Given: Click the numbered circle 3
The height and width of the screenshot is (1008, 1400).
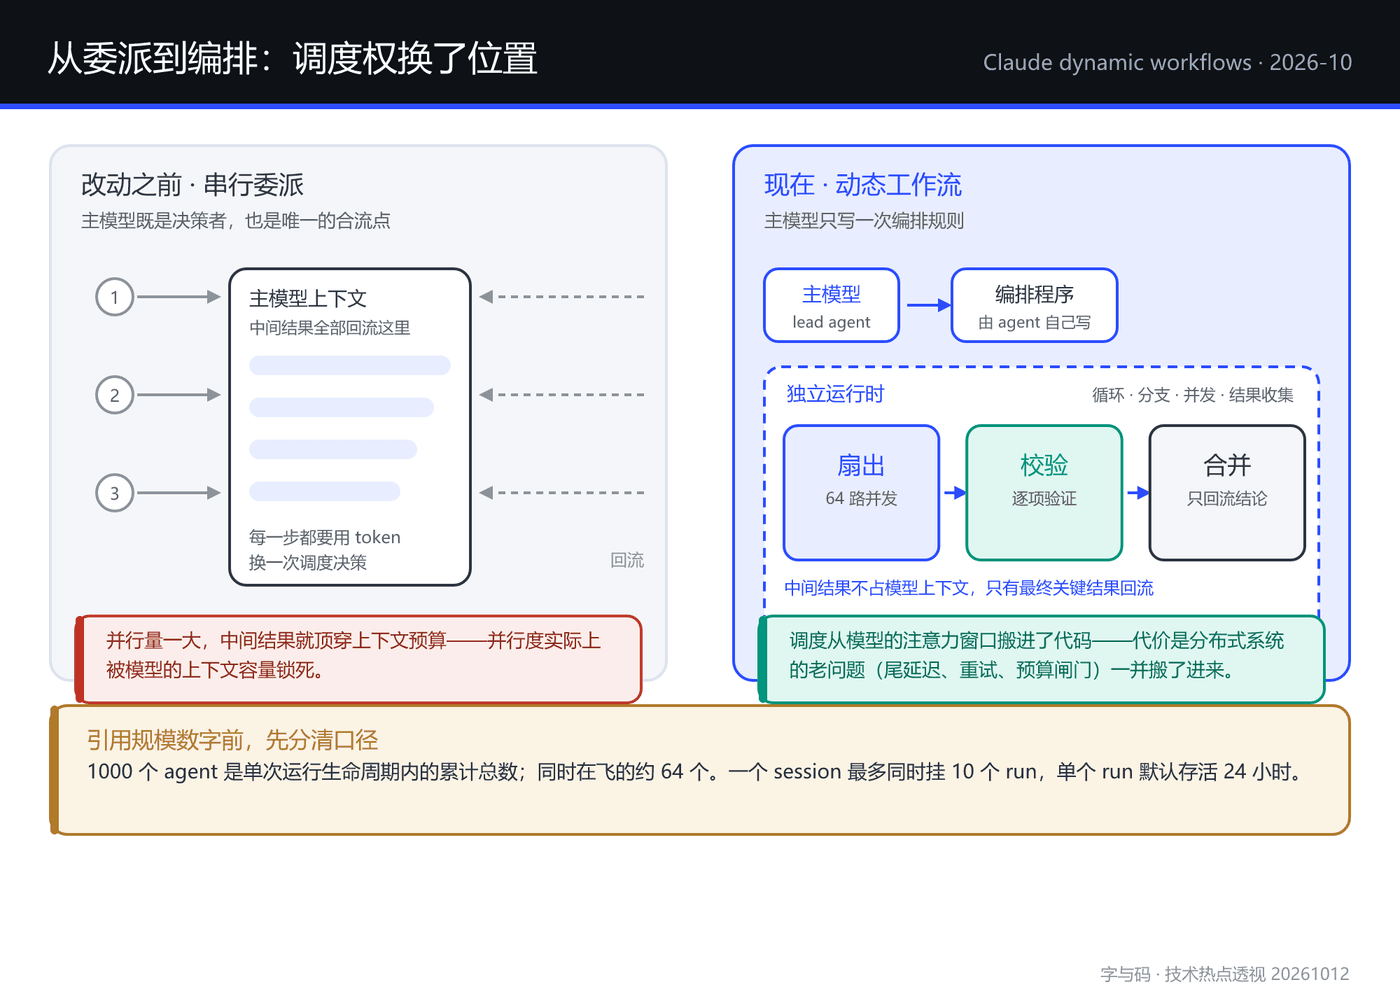Looking at the screenshot, I should tap(115, 493).
